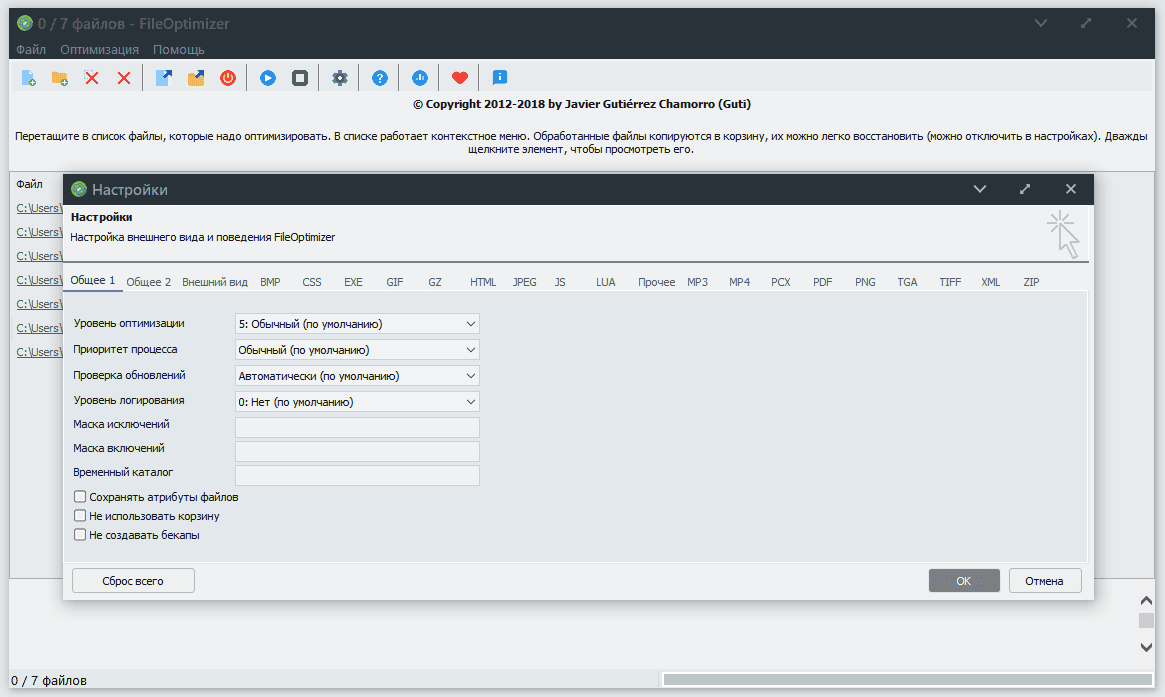
Task: Expand Уровень логирования dropdown
Action: tap(357, 402)
